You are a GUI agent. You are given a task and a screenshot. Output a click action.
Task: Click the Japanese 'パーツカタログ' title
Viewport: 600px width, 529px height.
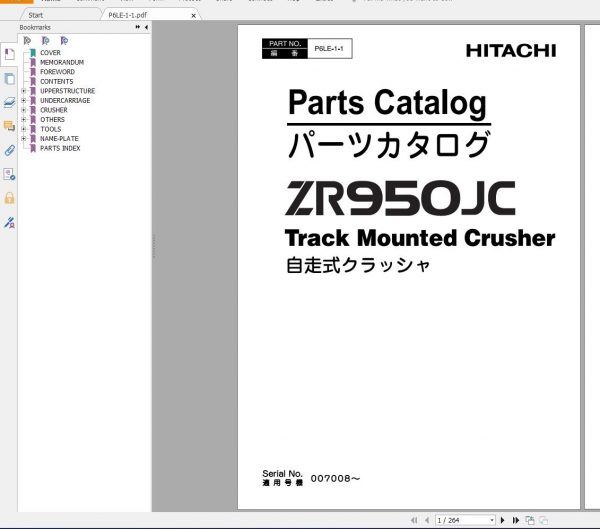click(x=389, y=144)
